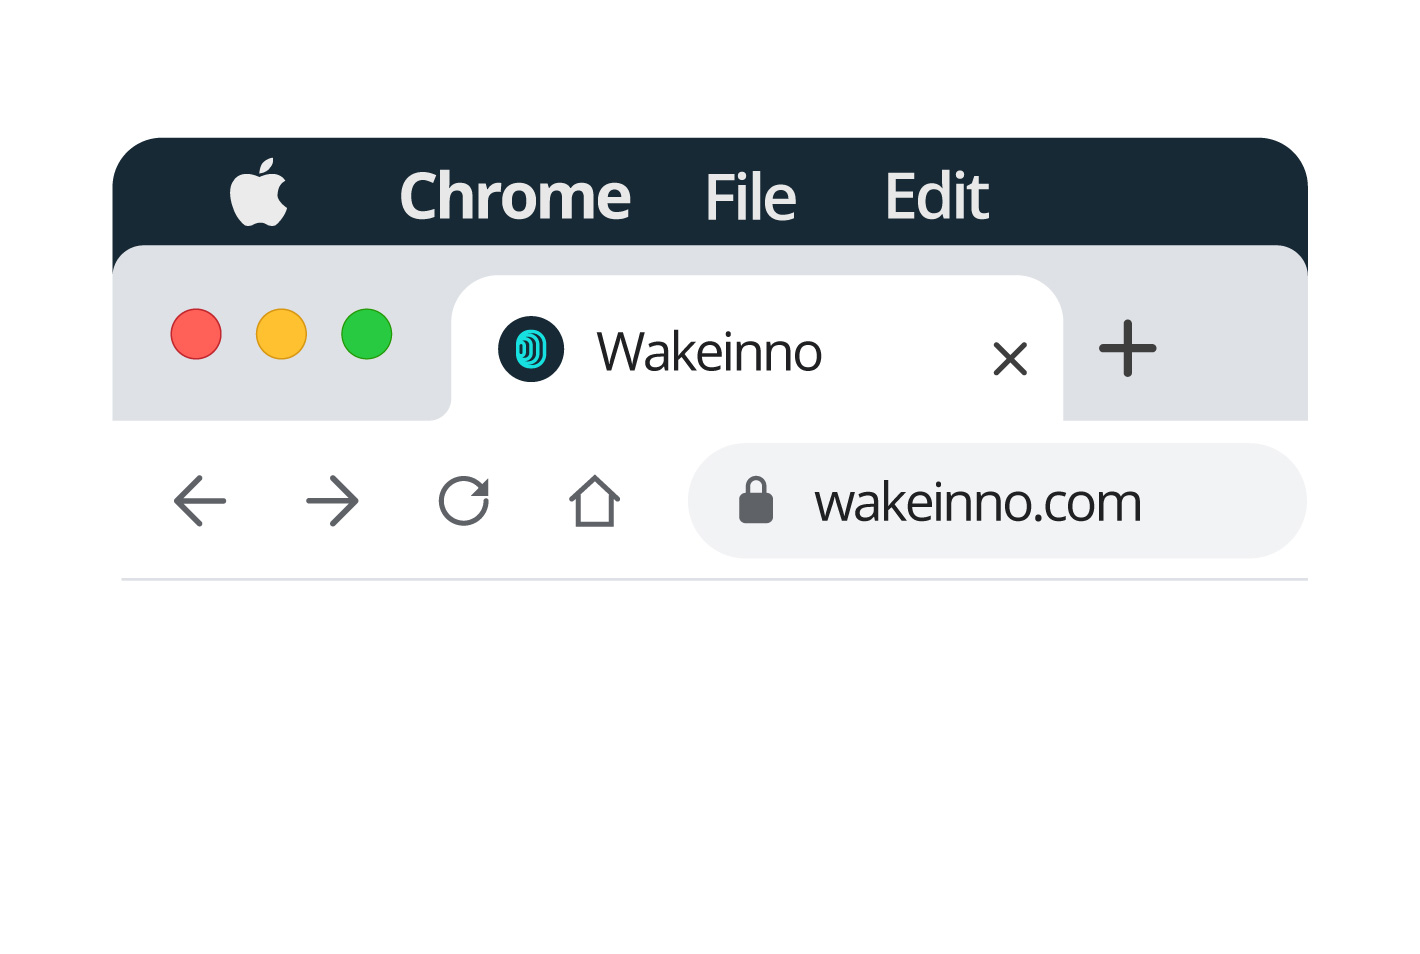The width and height of the screenshot is (1420, 954).
Task: Click the wakeinno.com address text
Action: 977,502
